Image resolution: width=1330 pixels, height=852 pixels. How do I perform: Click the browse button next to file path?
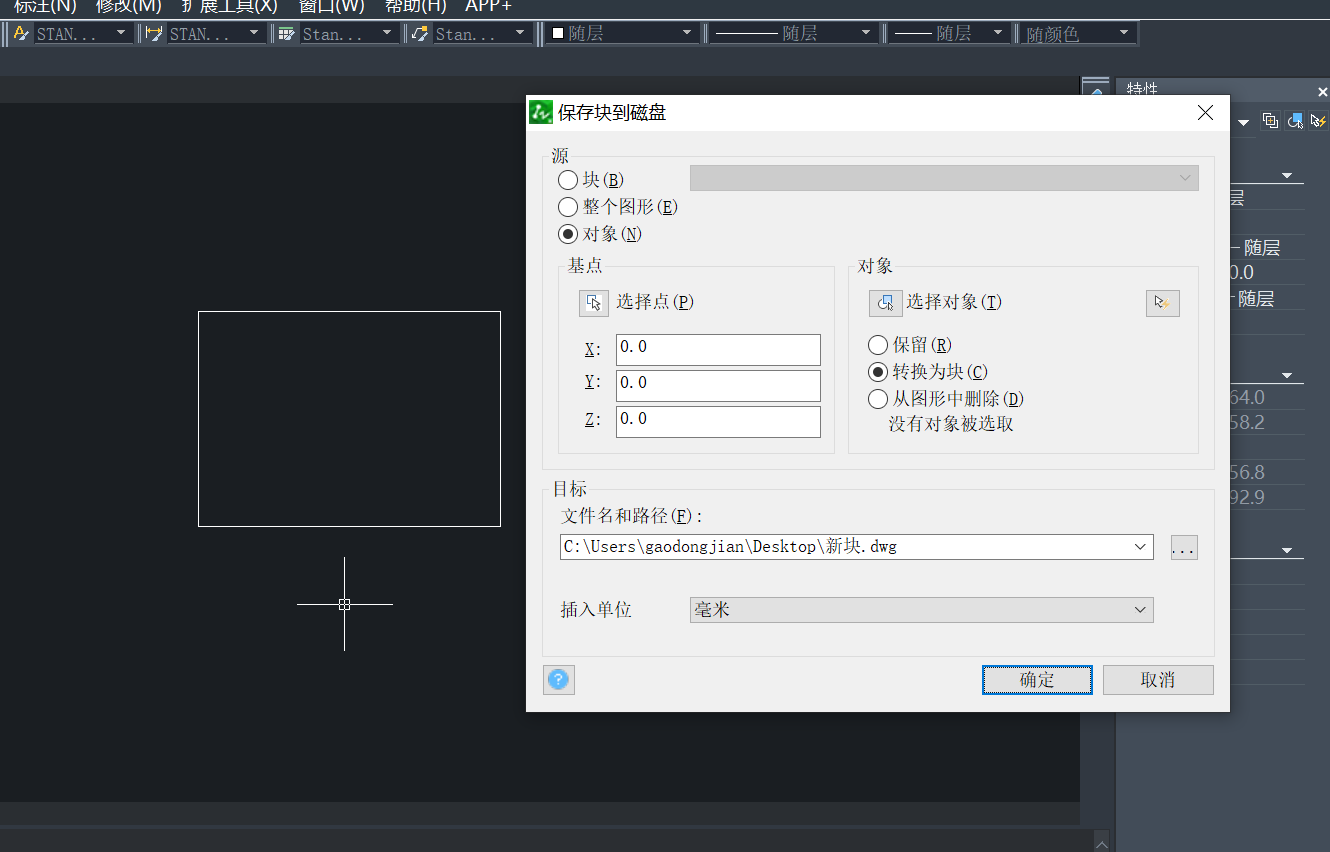click(x=1184, y=547)
